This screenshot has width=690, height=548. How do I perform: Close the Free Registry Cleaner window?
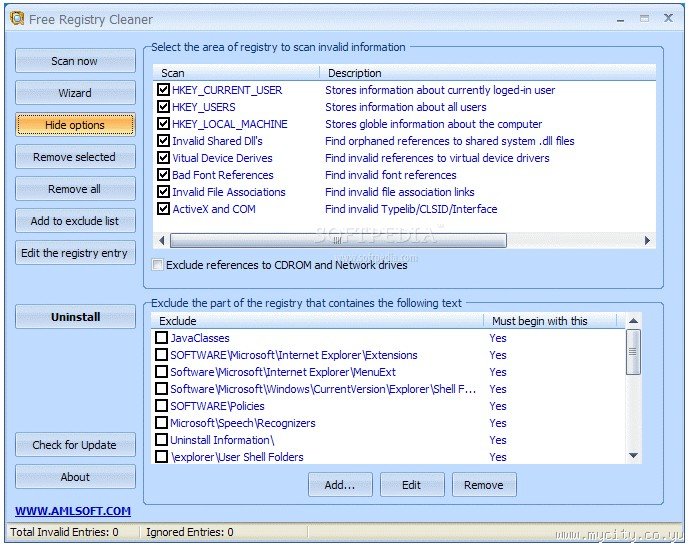(x=668, y=18)
